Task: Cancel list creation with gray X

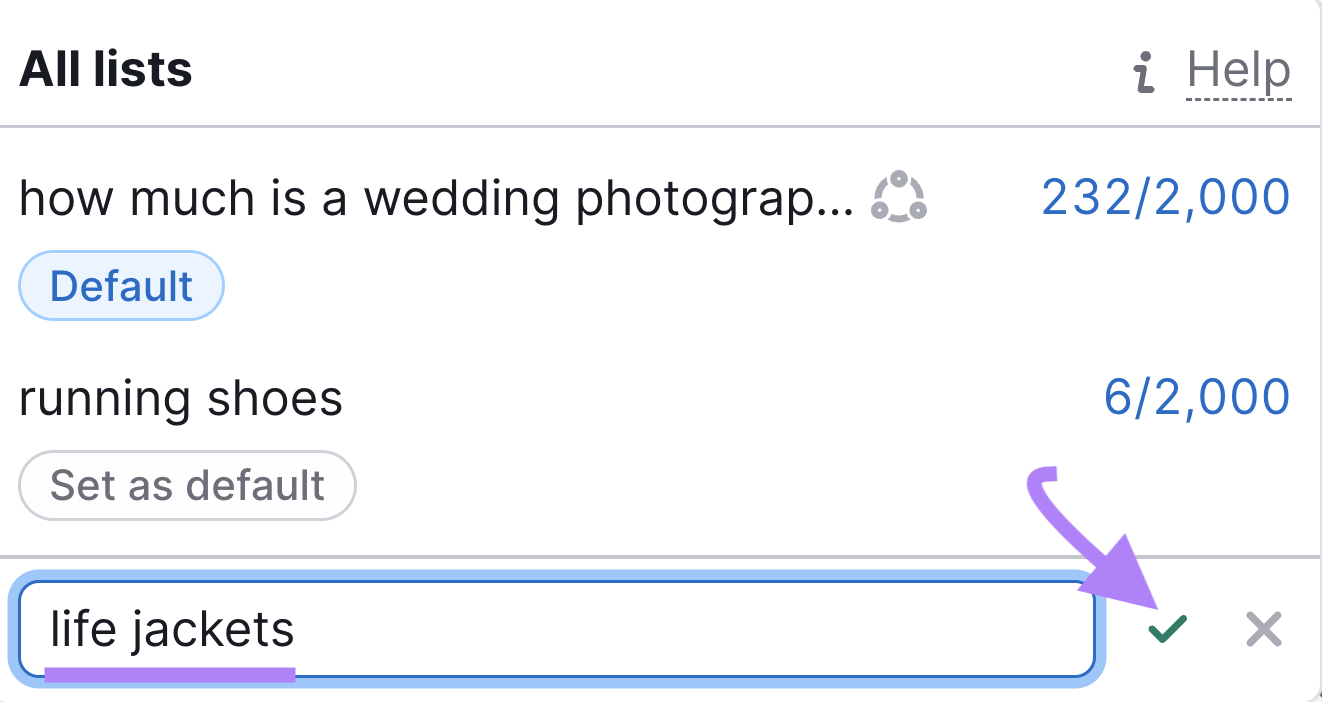Action: (x=1264, y=629)
